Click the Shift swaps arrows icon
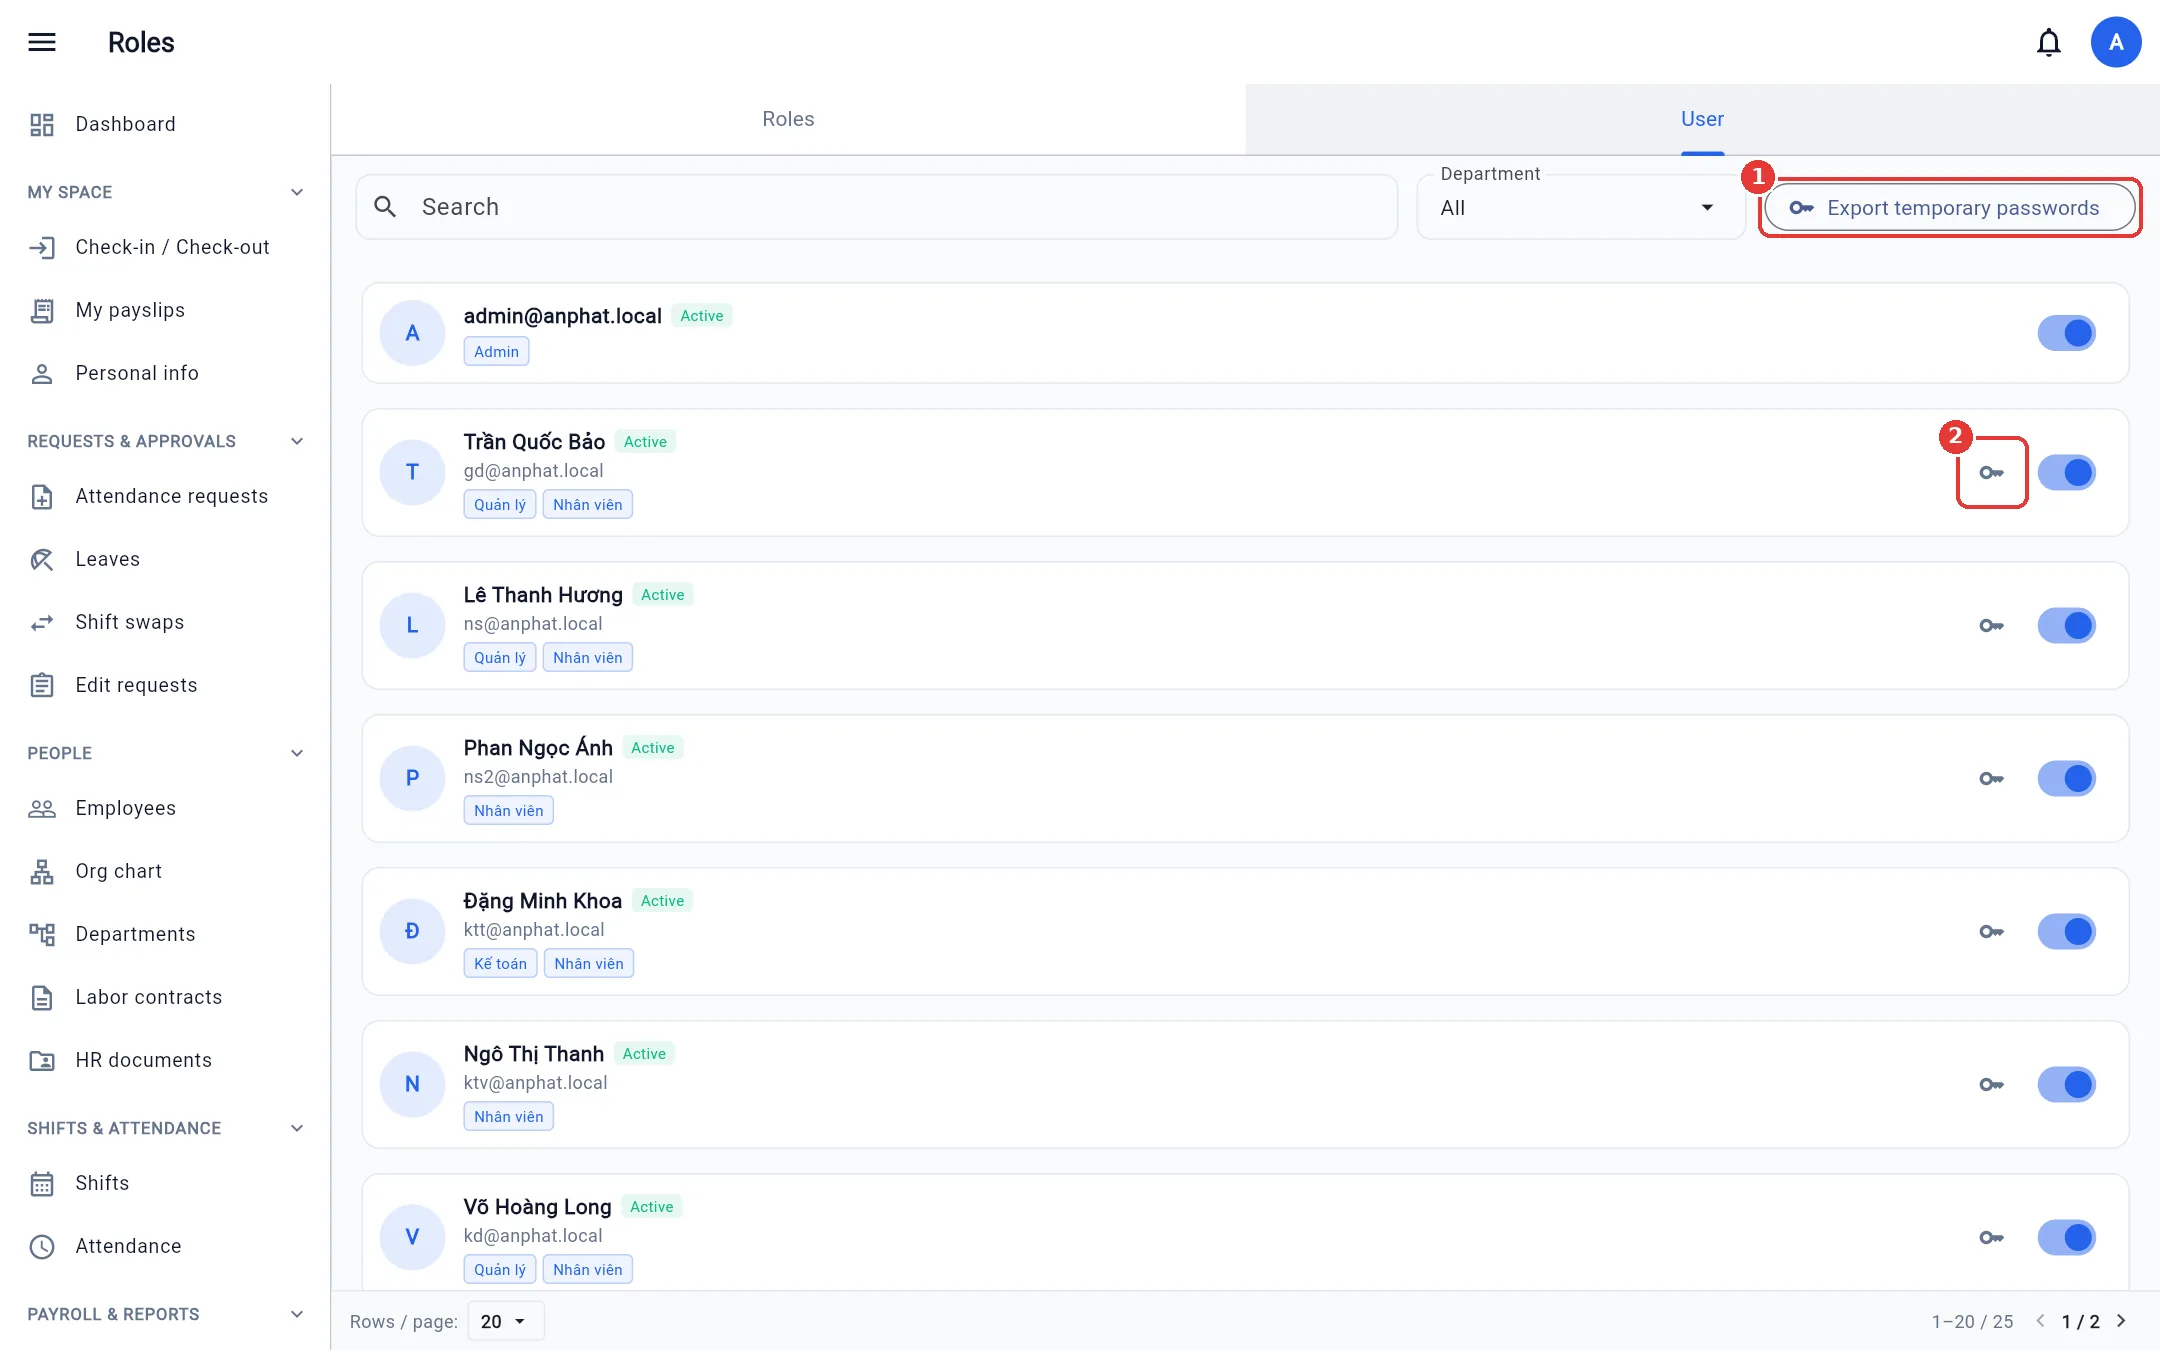This screenshot has height=1350, width=2160. tap(42, 622)
